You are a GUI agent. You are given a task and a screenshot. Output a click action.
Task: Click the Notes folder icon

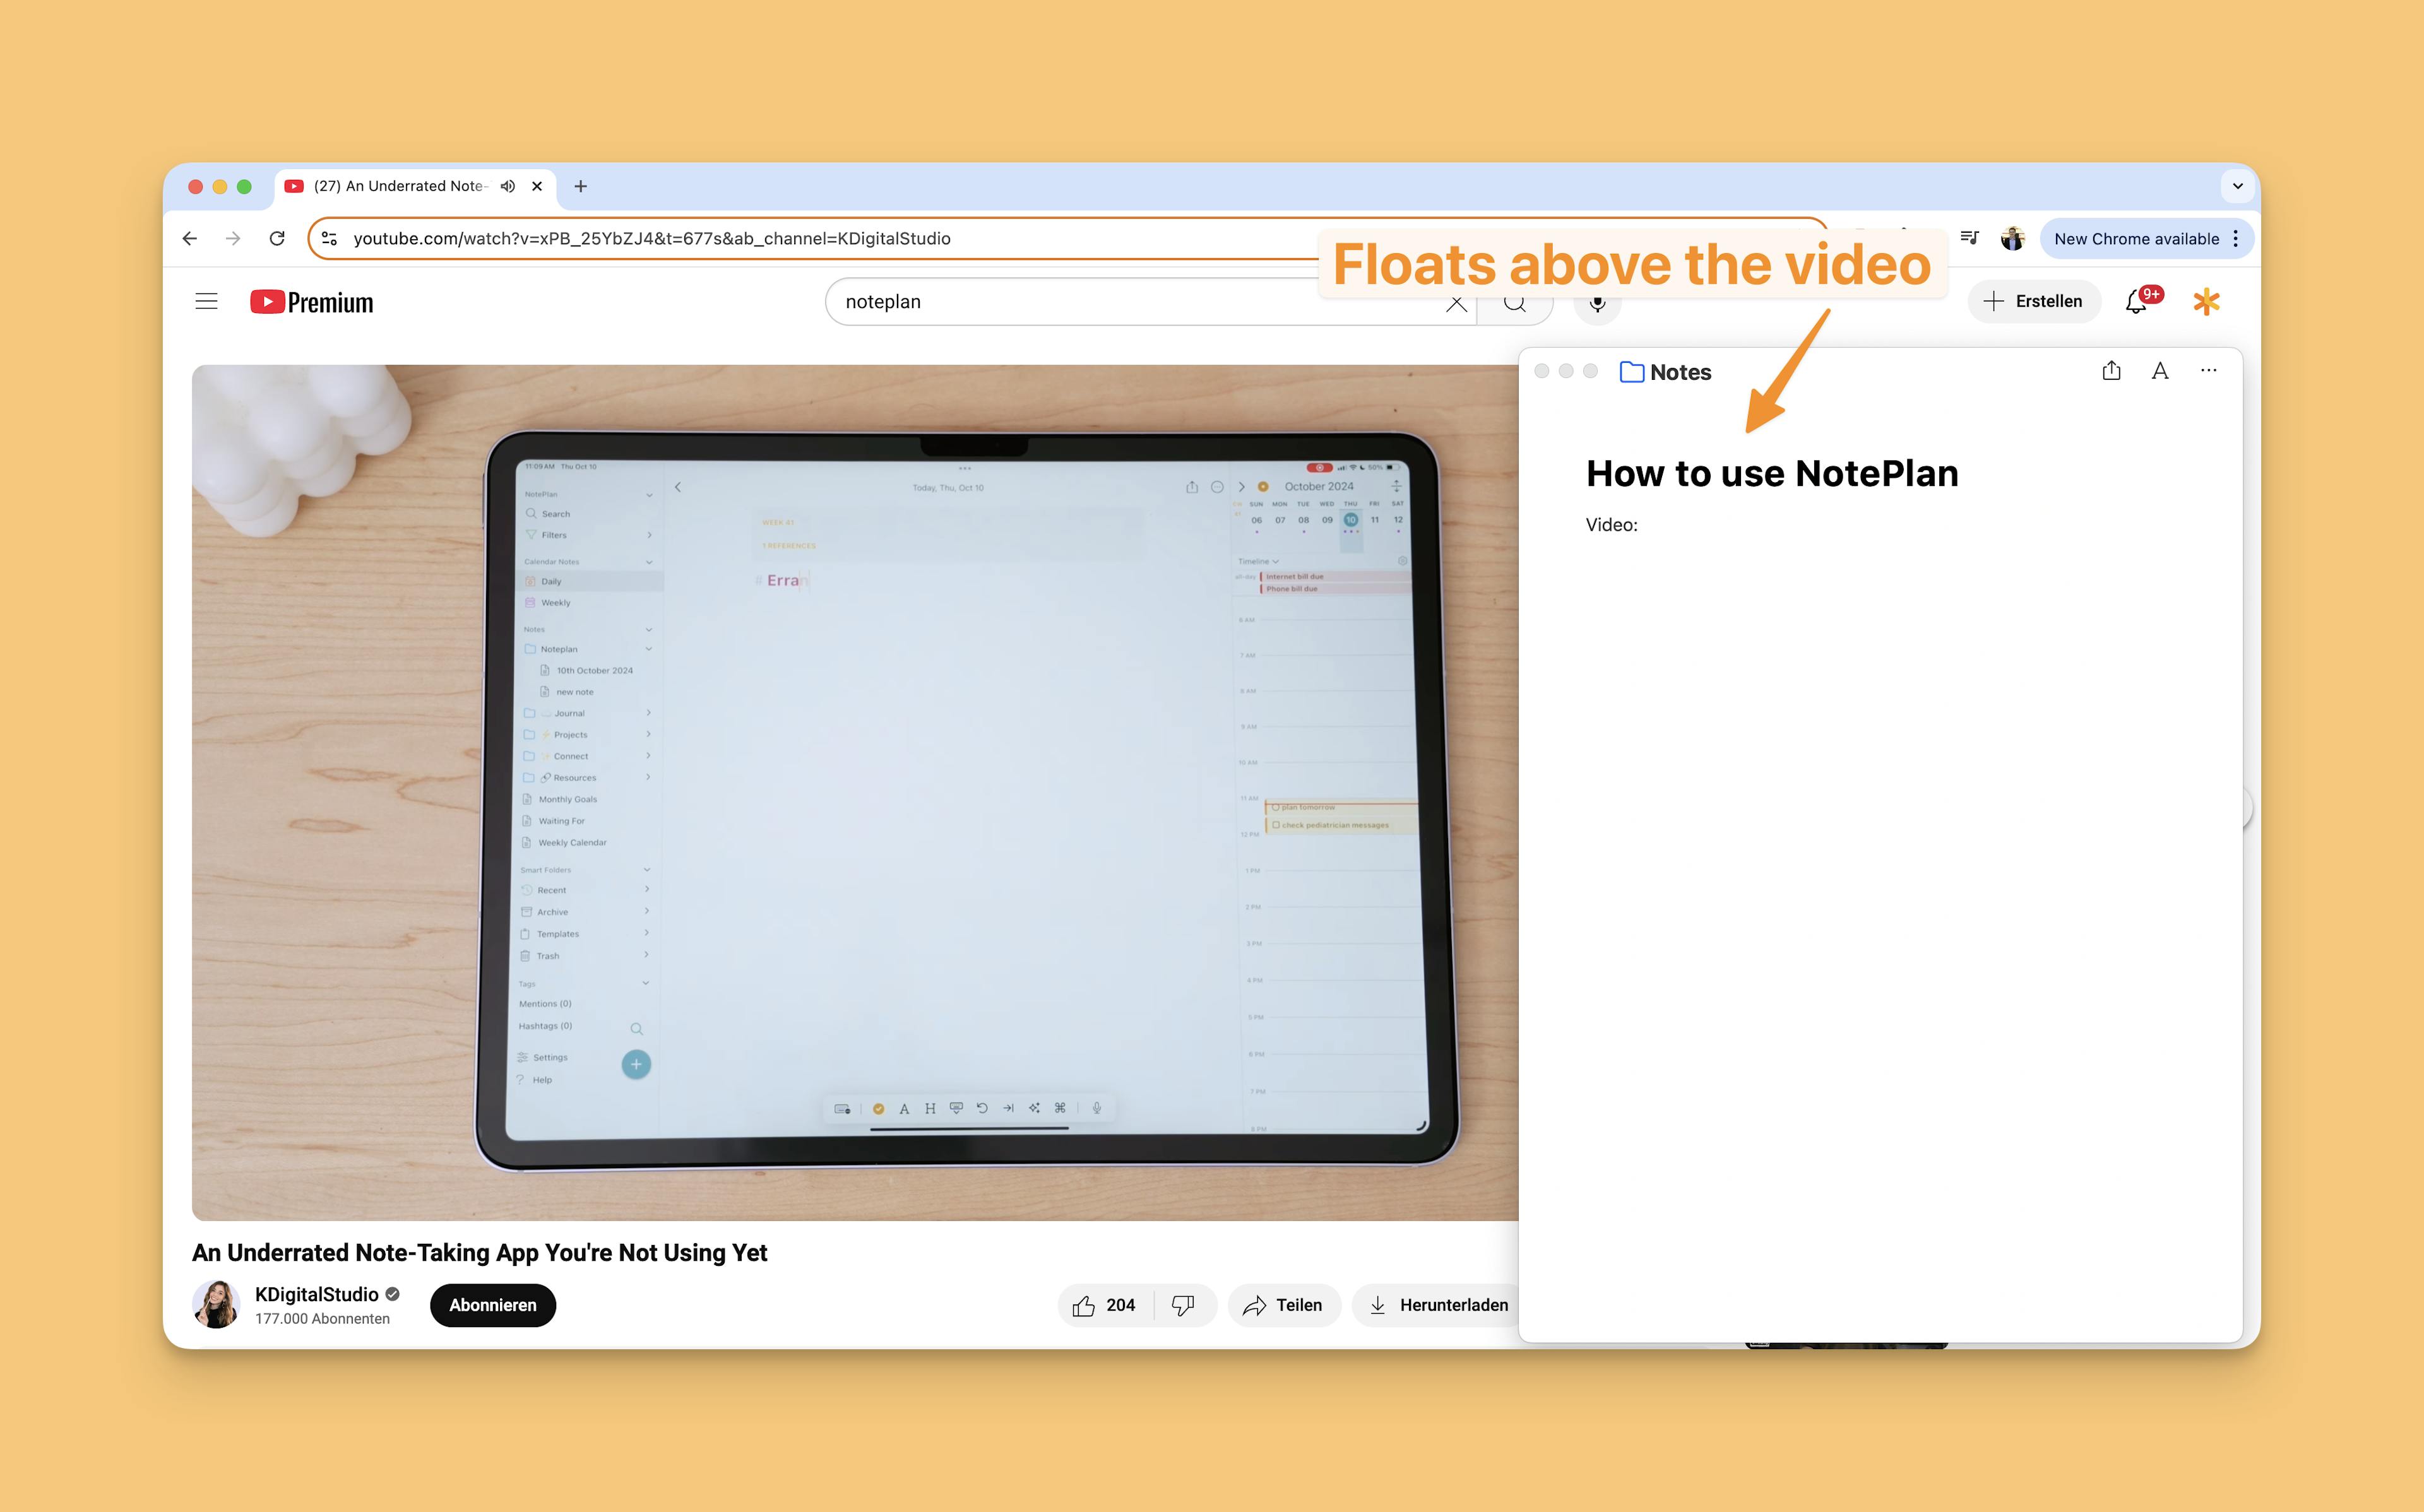pyautogui.click(x=1633, y=371)
